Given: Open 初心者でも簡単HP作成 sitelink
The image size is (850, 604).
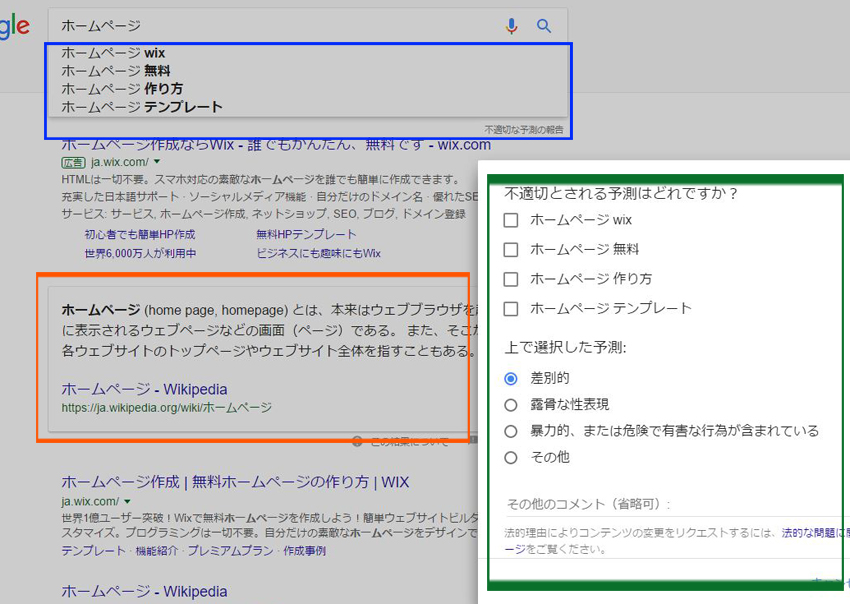Looking at the screenshot, I should 140,234.
